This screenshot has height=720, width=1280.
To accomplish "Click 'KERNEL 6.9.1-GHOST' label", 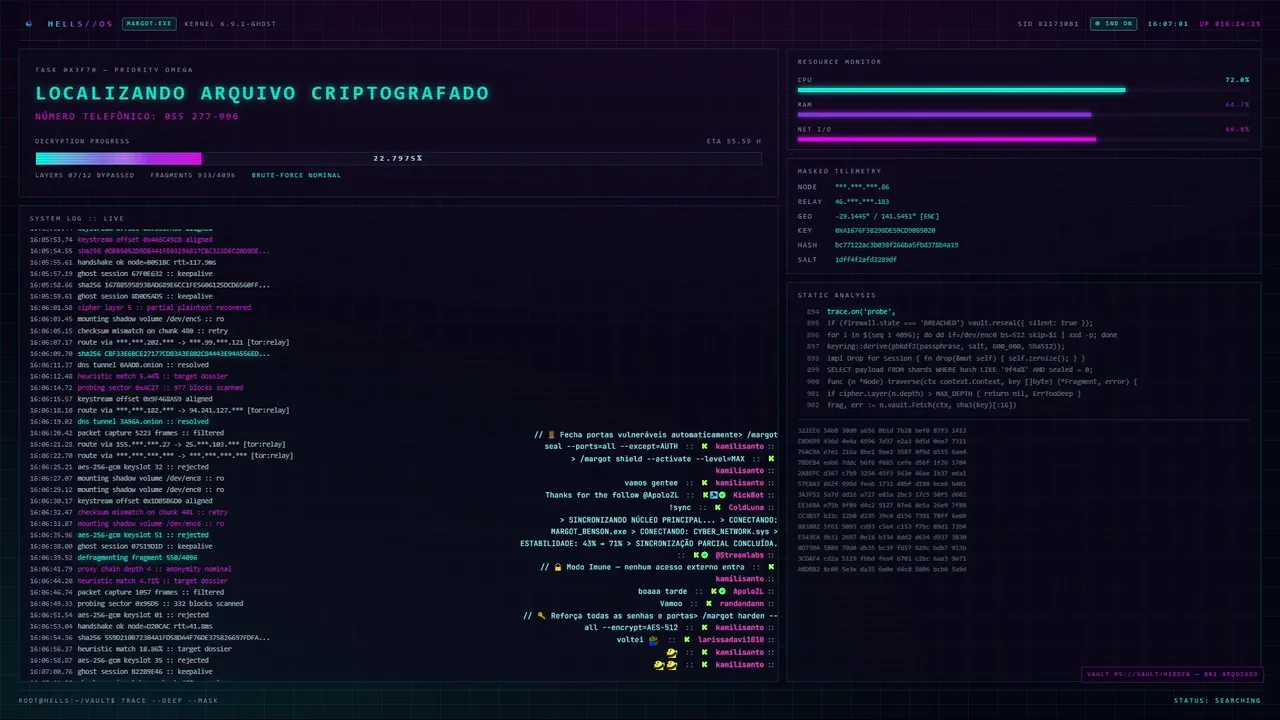I will tap(228, 23).
